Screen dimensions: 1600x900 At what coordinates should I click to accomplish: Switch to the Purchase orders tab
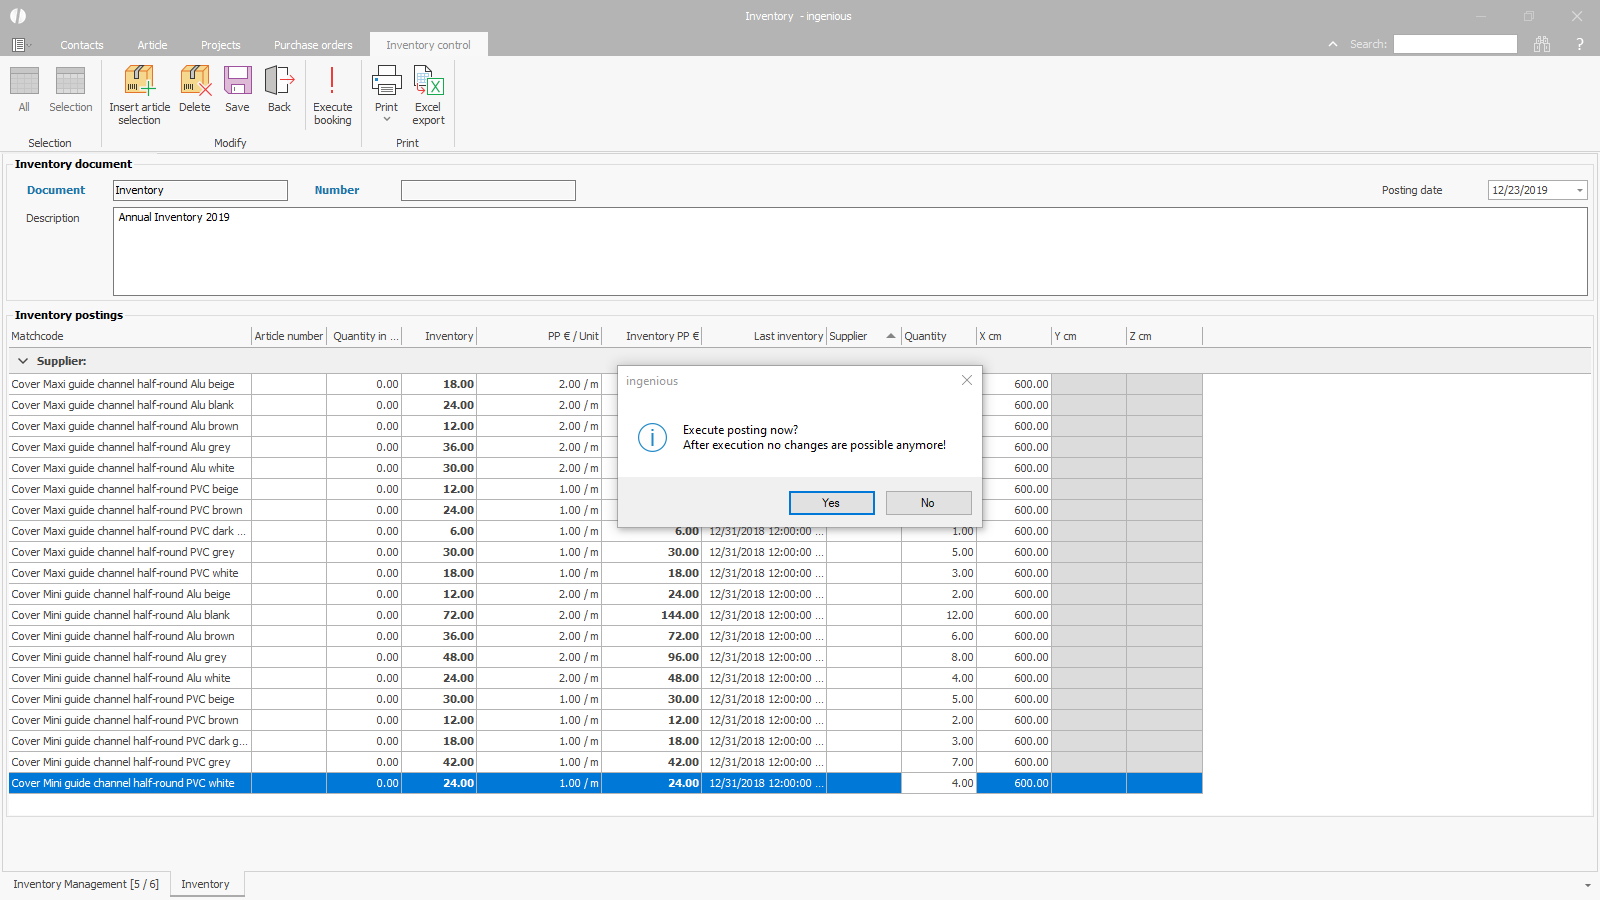click(x=313, y=45)
